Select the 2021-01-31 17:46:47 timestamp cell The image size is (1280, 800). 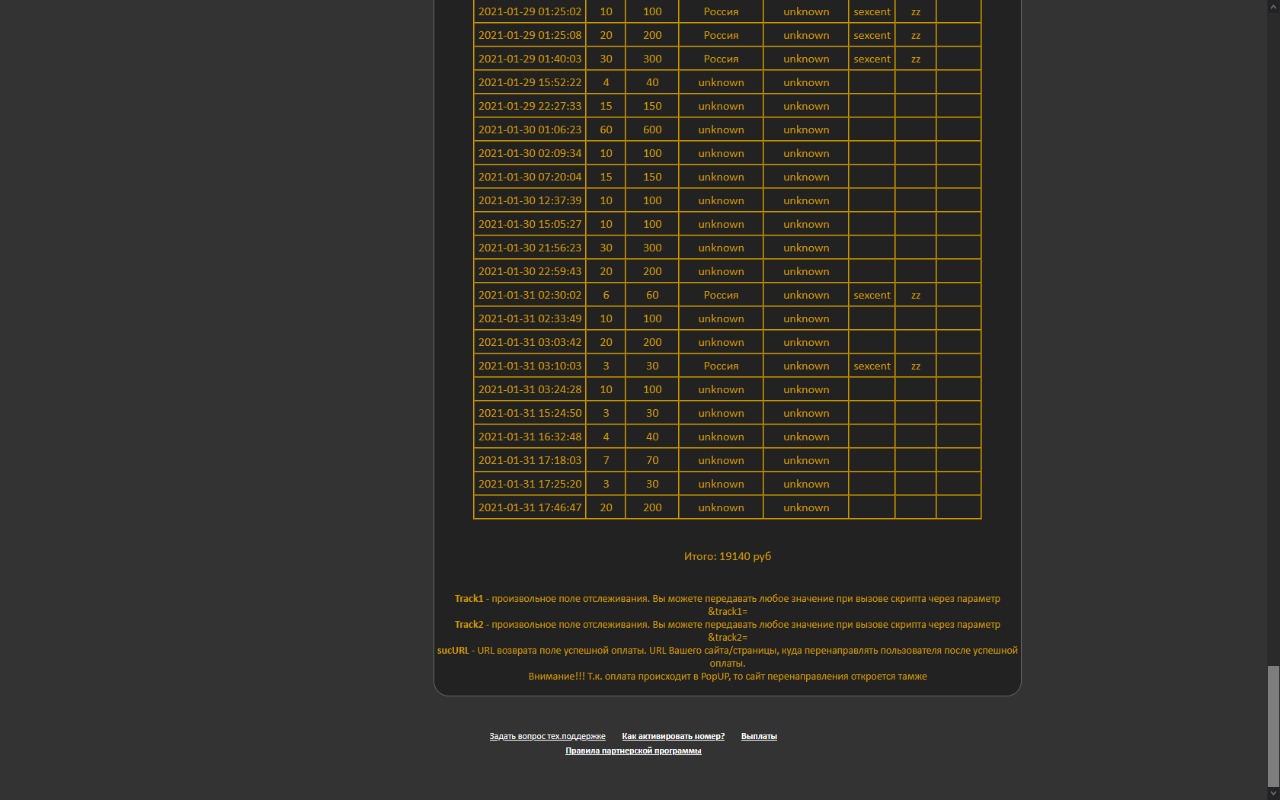[x=529, y=508]
